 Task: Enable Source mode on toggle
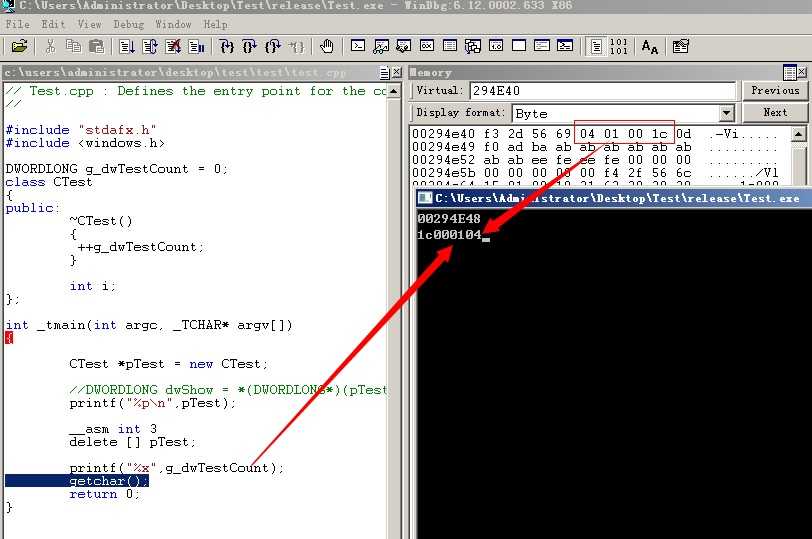pos(596,47)
